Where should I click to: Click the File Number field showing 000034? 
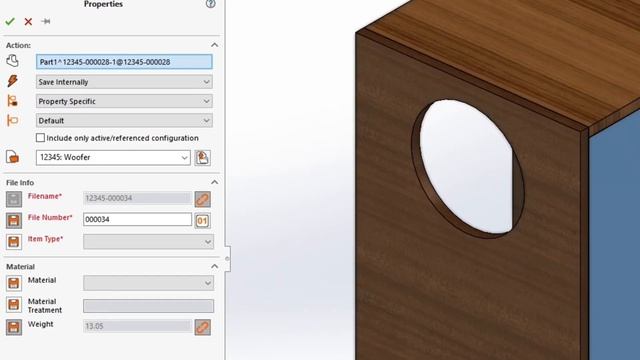point(137,219)
